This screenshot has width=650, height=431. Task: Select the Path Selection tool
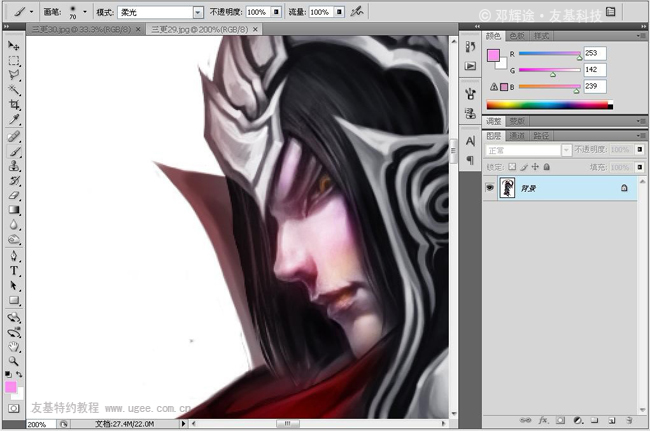tap(14, 286)
